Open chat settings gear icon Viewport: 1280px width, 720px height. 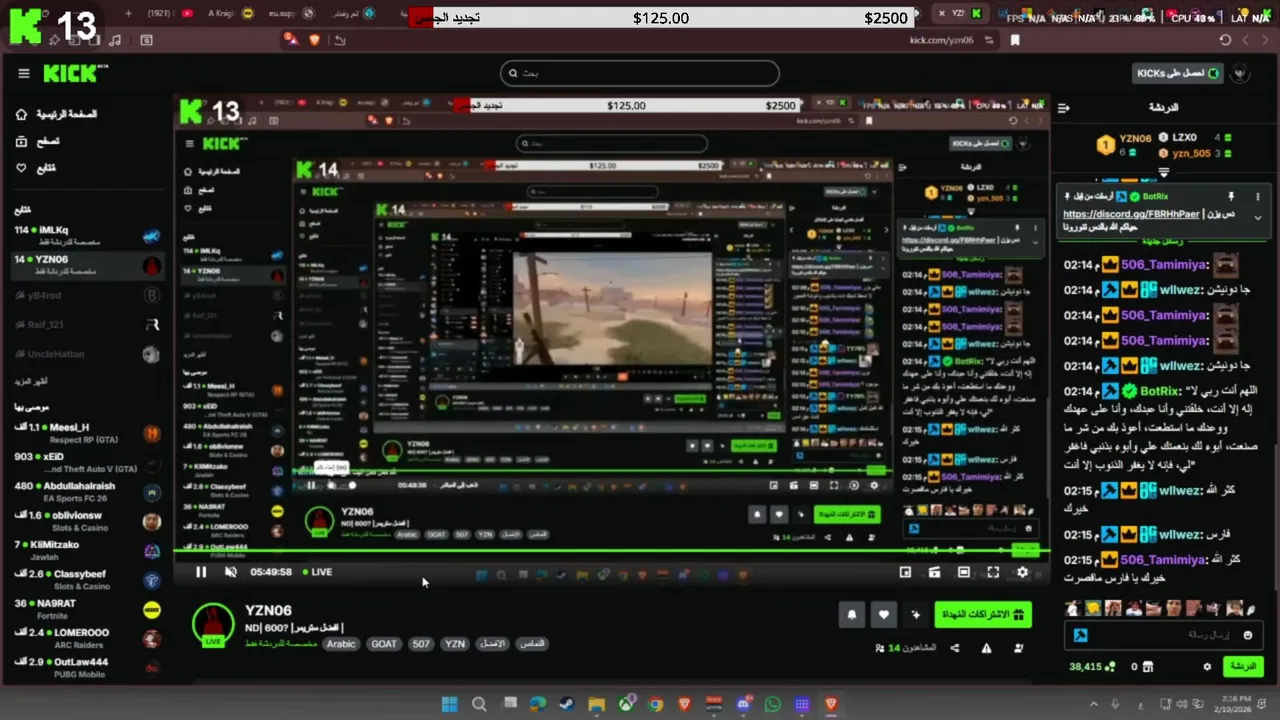coord(1207,667)
